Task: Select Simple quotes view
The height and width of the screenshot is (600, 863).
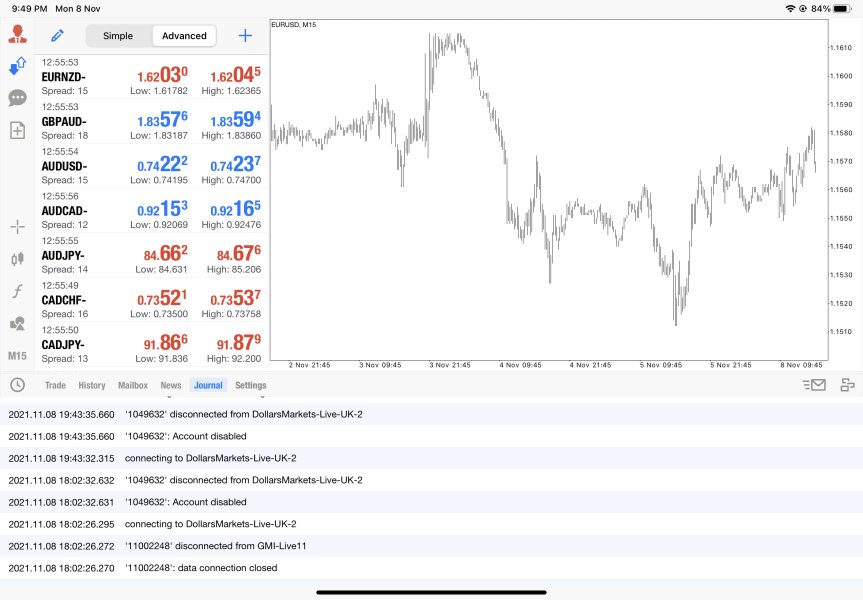Action: [118, 36]
